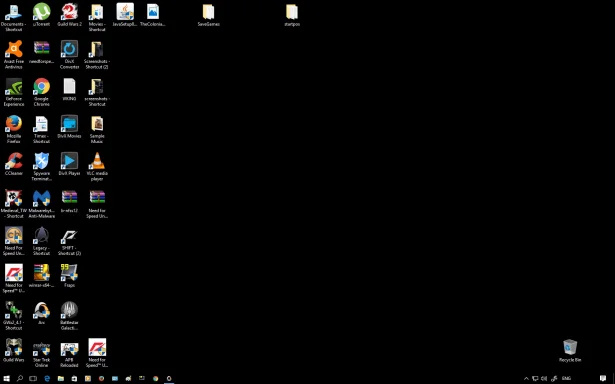Select the Sample Music folder
Image resolution: width=615 pixels, height=384 pixels.
click(x=97, y=129)
